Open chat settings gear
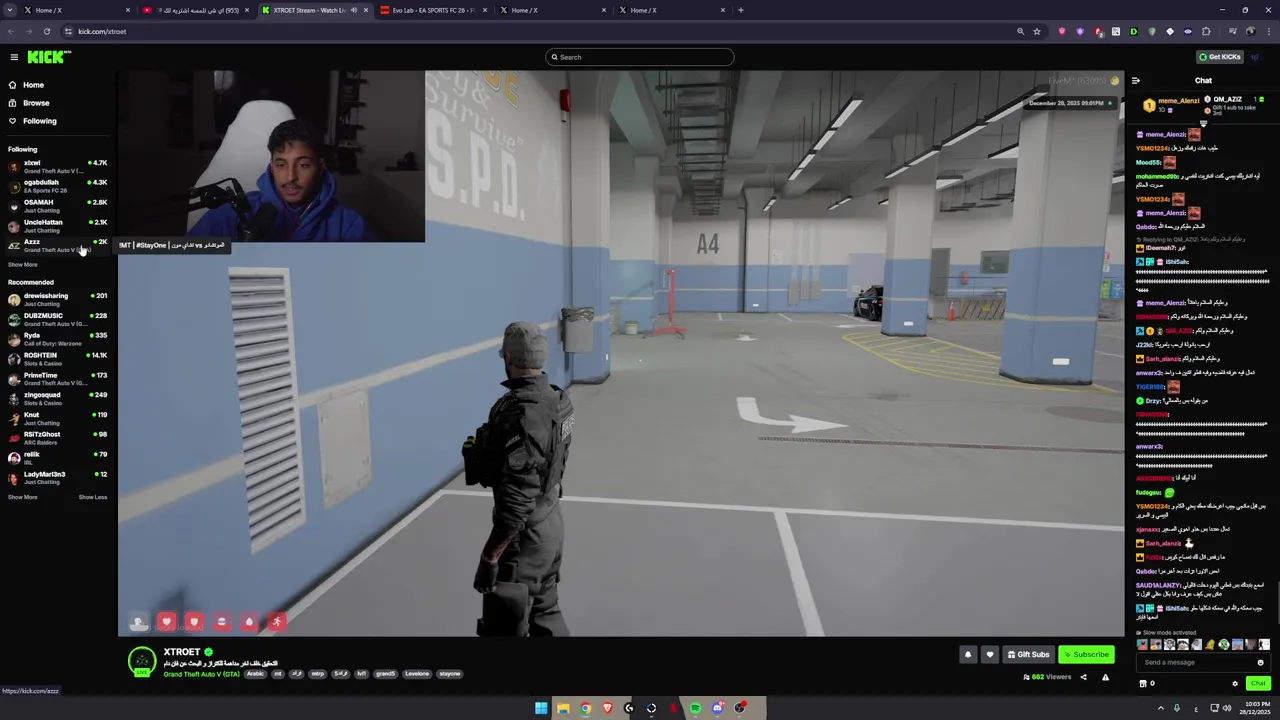Viewport: 1280px width, 720px height. click(x=1235, y=684)
